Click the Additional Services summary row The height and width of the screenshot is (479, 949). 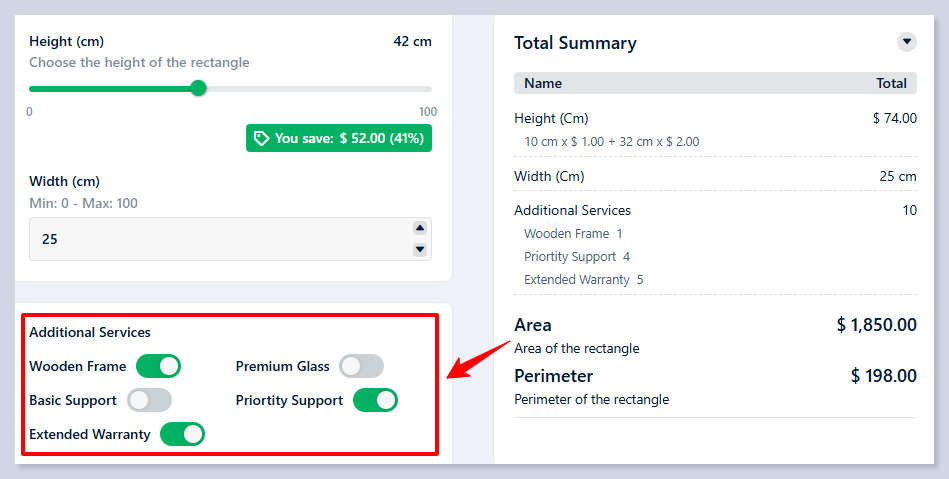tap(572, 210)
